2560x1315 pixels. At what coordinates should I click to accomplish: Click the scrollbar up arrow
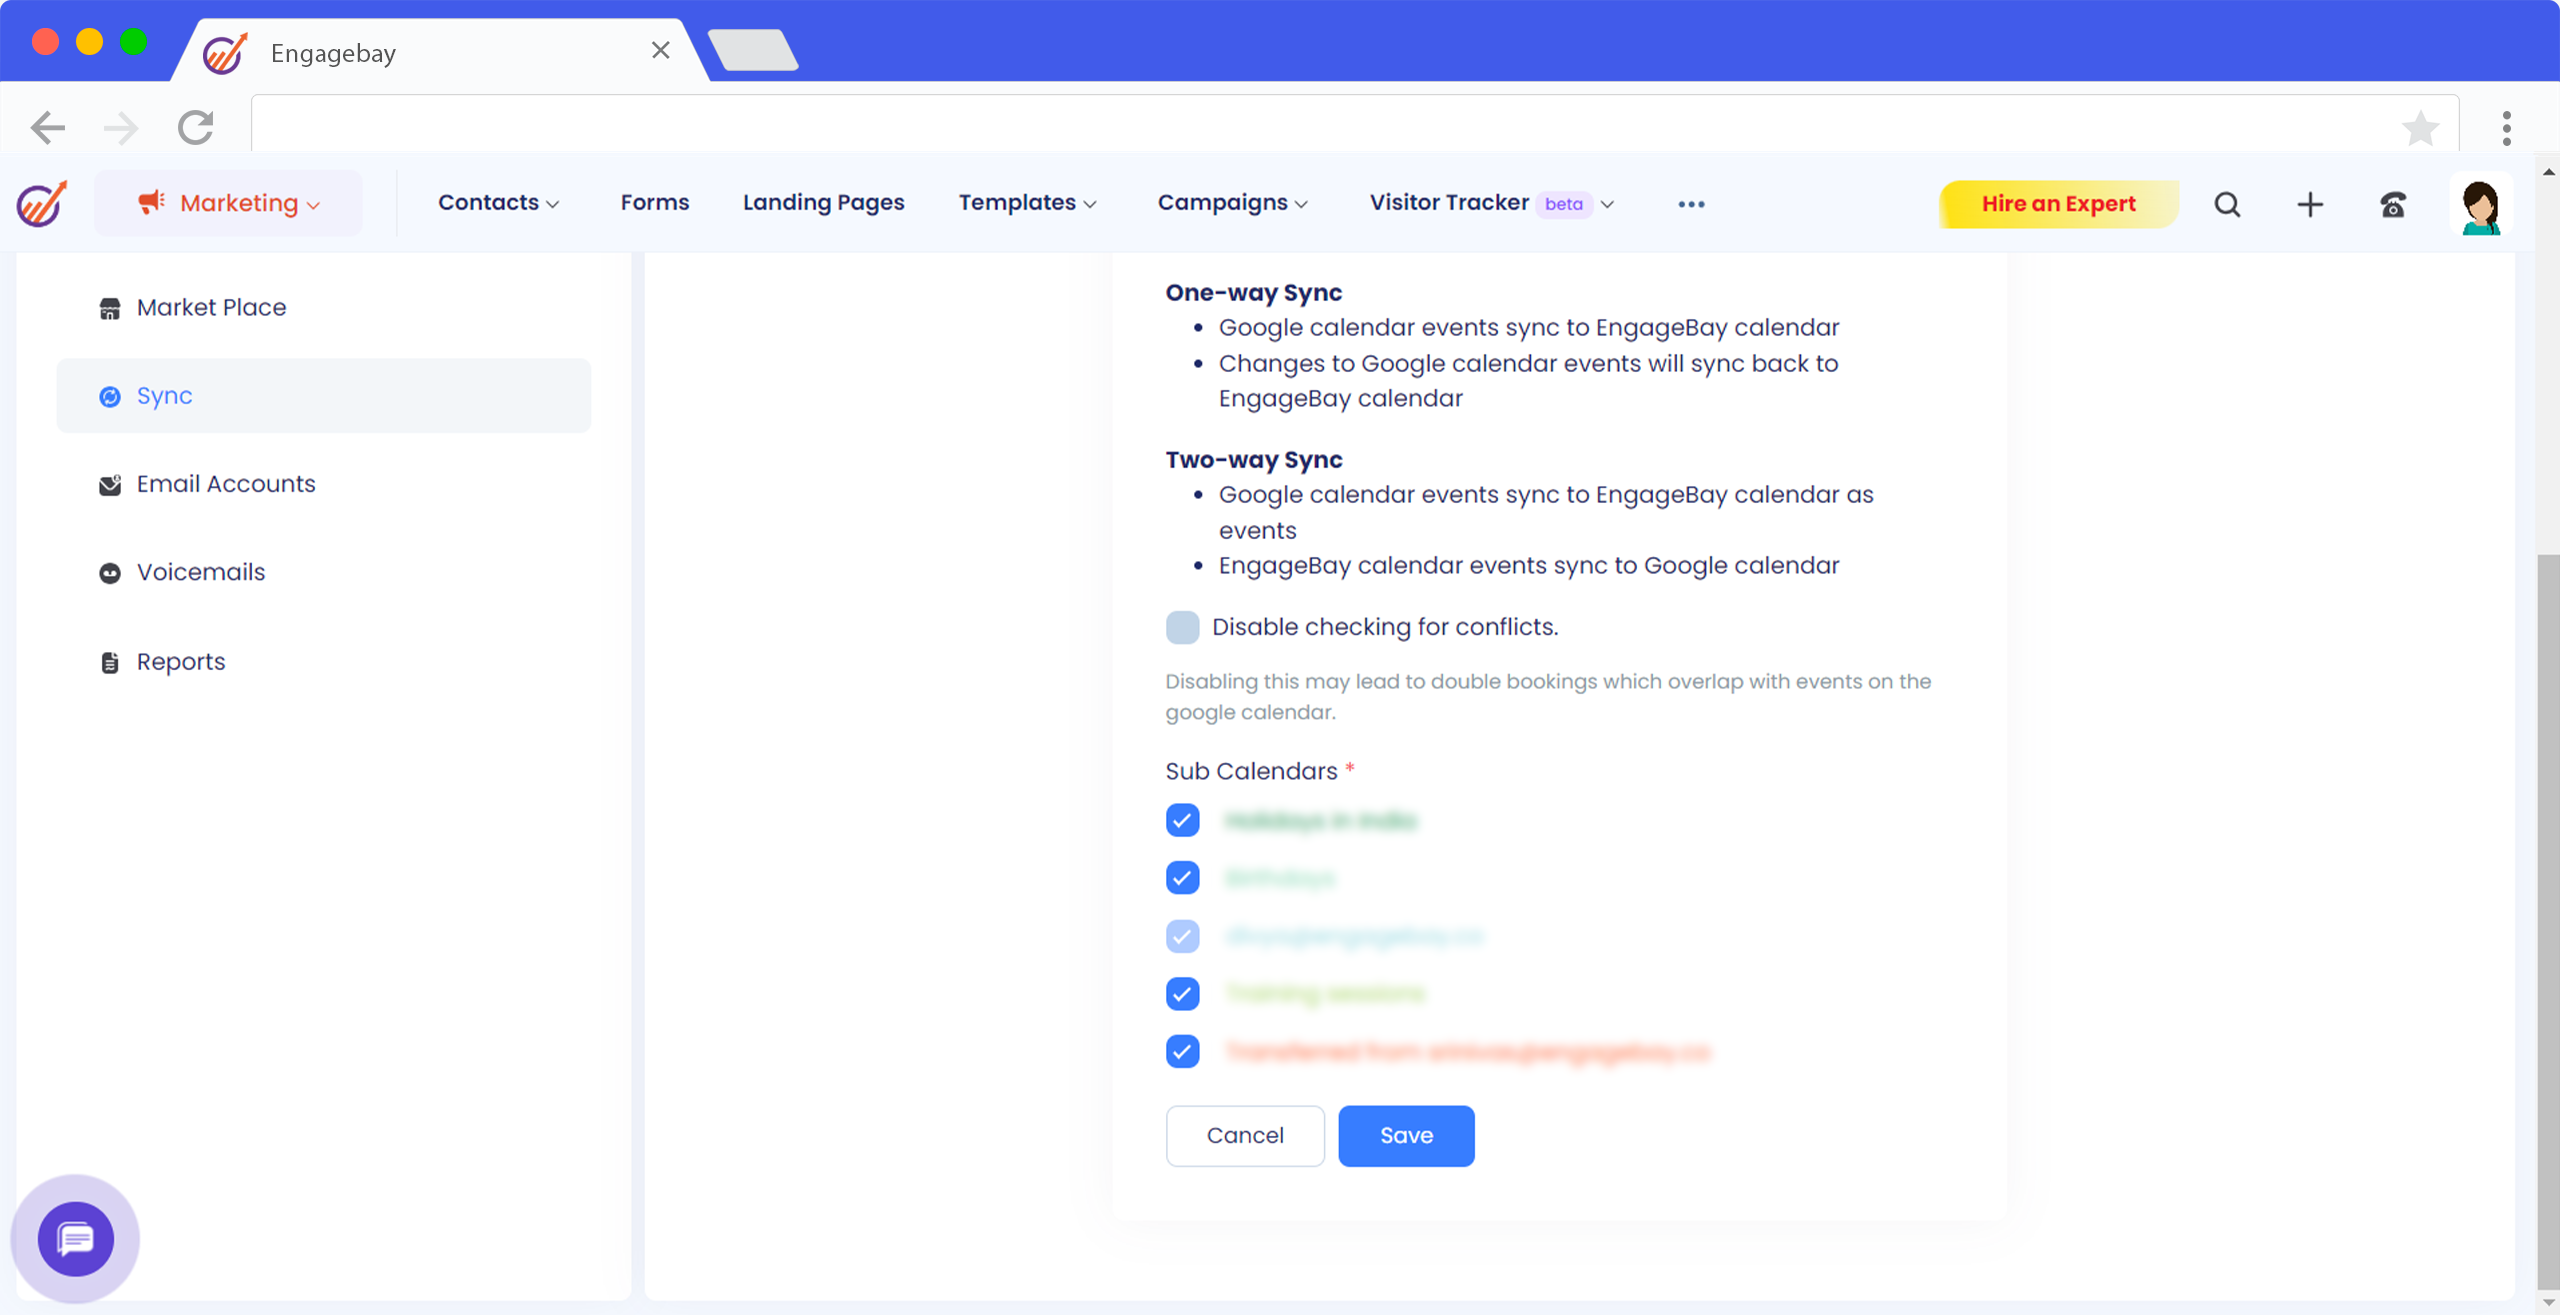pos(2548,172)
